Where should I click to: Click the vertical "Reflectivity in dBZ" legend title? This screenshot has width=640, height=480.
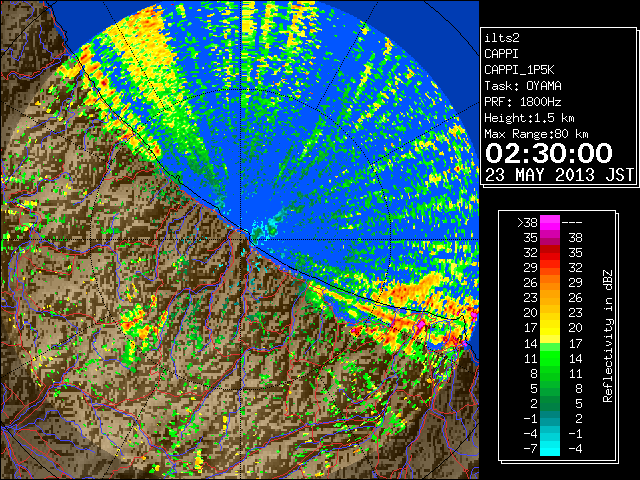point(607,336)
